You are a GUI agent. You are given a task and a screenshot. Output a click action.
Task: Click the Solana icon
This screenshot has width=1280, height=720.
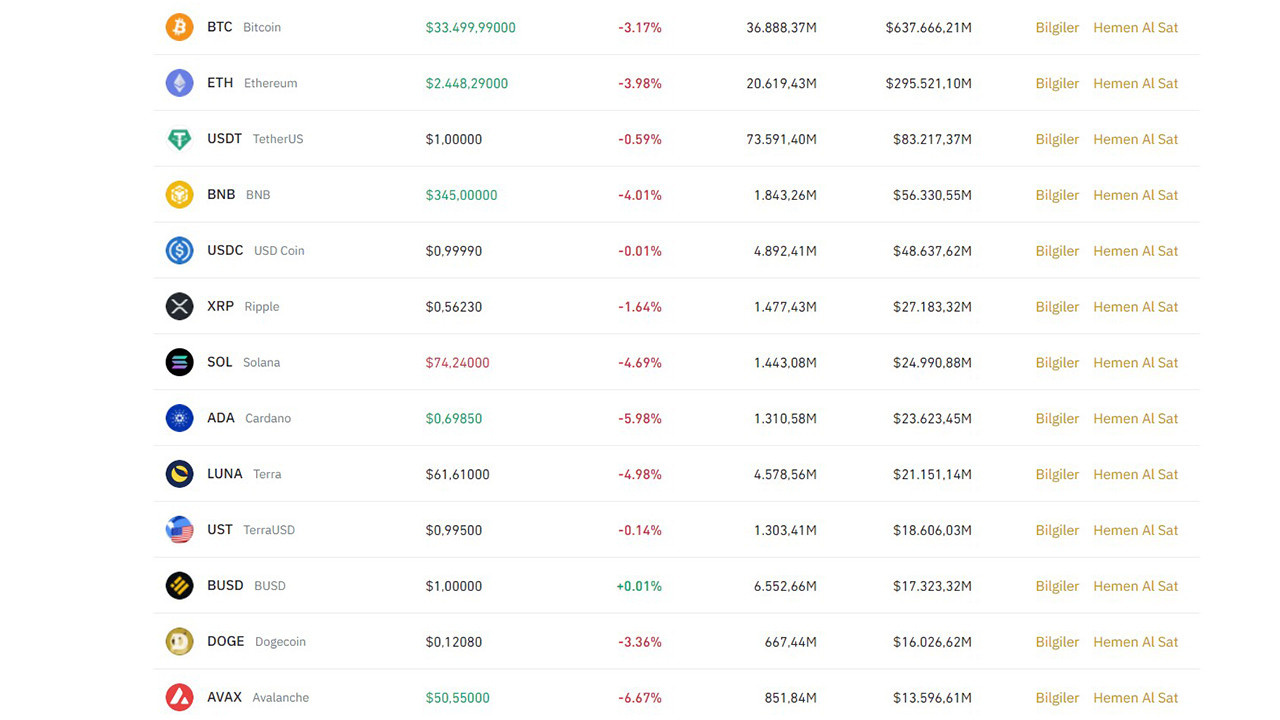pos(179,362)
